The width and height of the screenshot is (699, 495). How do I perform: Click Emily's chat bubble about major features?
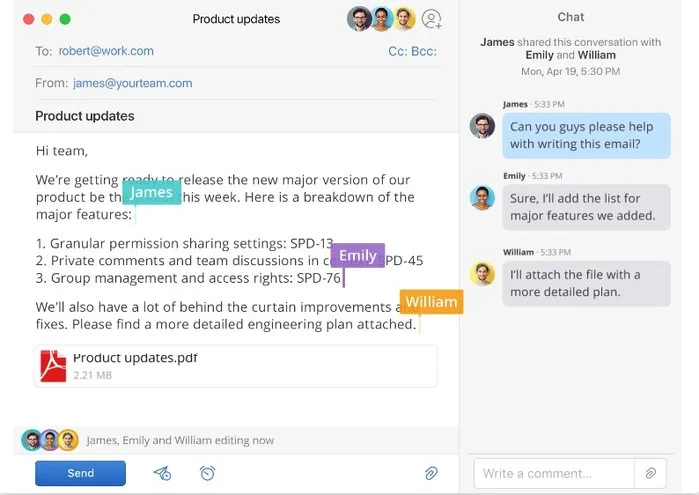pyautogui.click(x=586, y=207)
